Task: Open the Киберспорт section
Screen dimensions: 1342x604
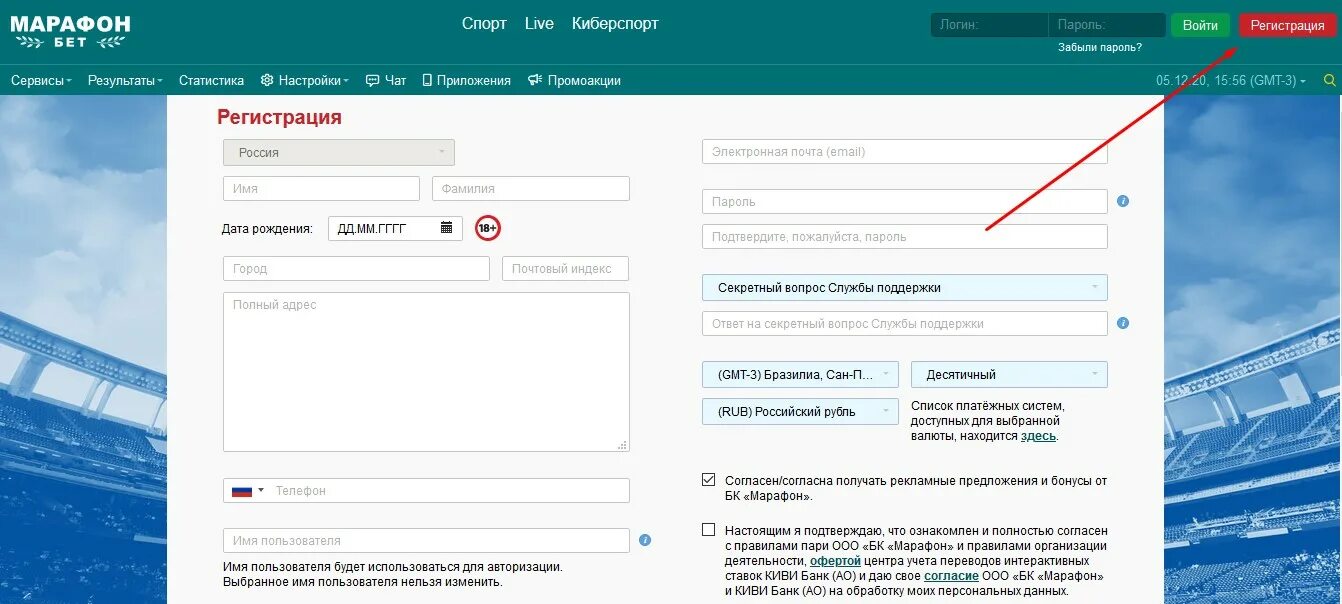Action: coord(615,24)
